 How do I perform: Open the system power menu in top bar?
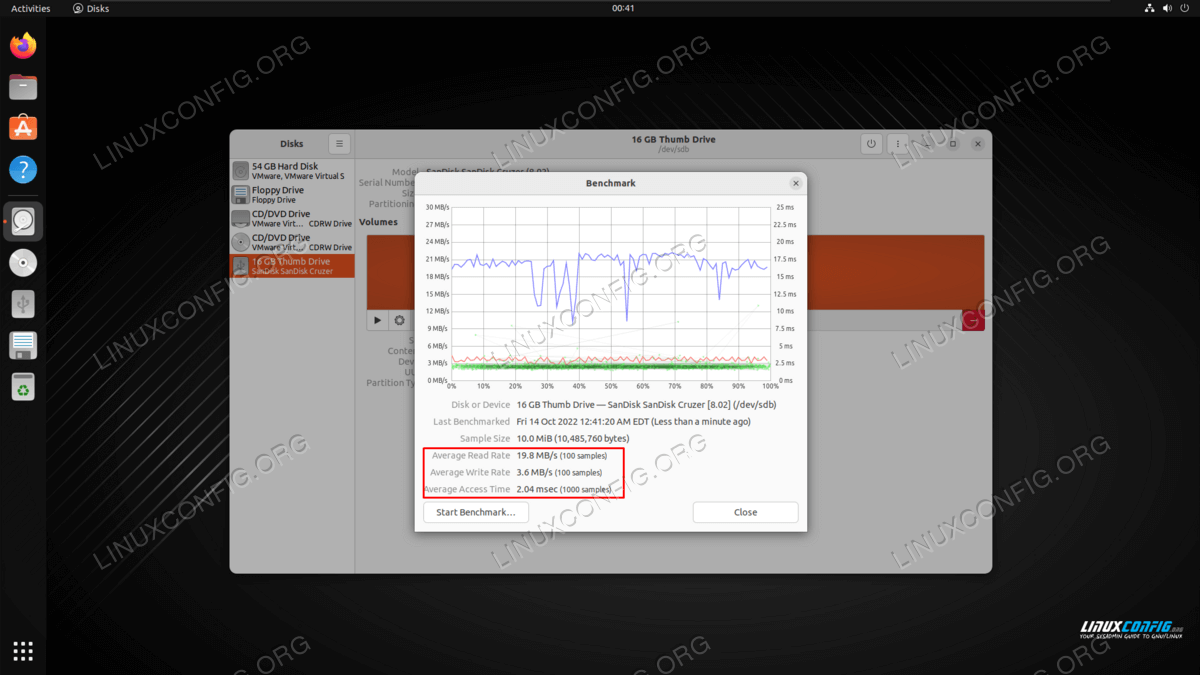(x=1186, y=8)
